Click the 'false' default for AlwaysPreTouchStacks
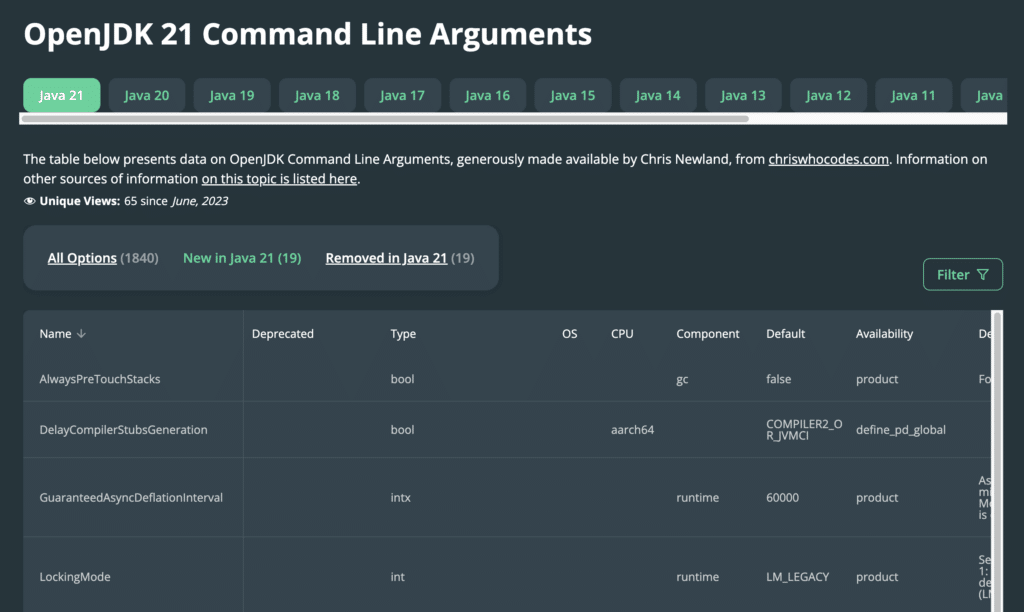 tap(778, 379)
